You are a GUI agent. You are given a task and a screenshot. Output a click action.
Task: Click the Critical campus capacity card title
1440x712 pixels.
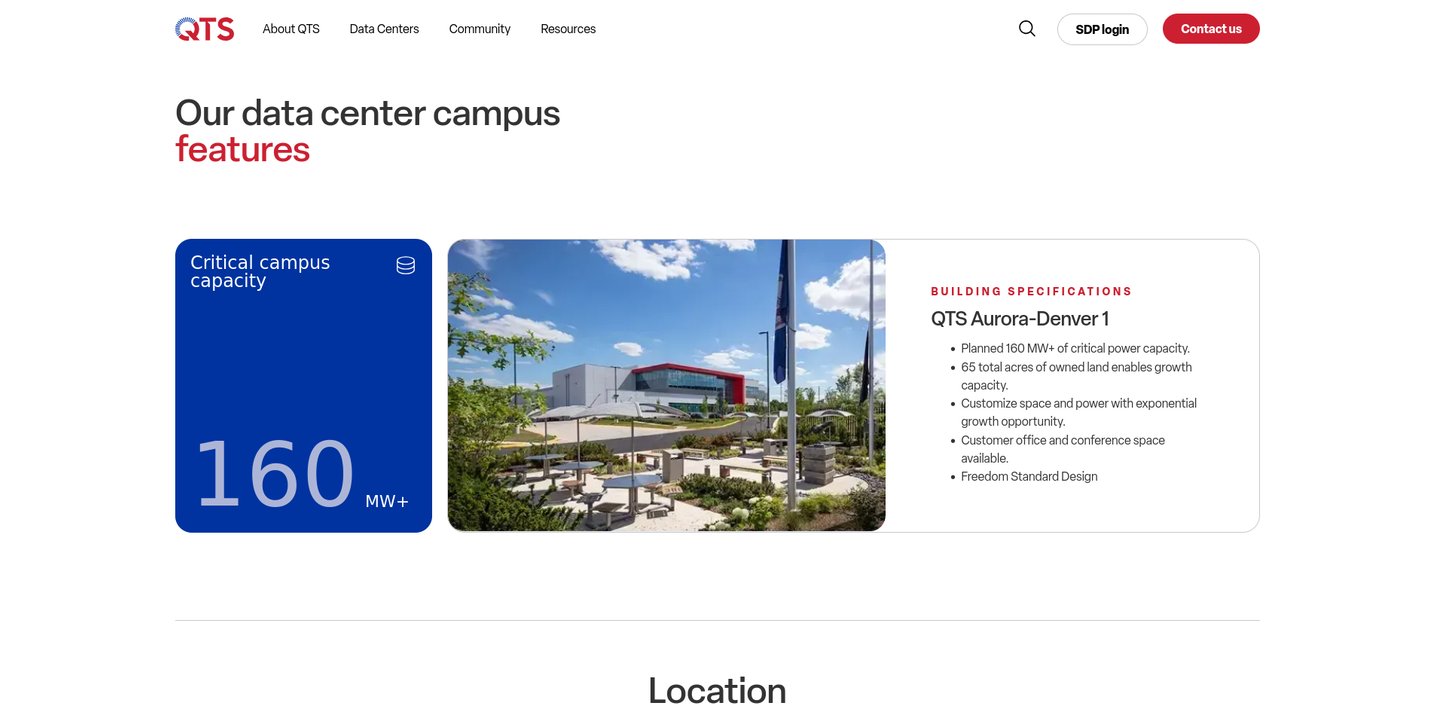click(x=260, y=272)
